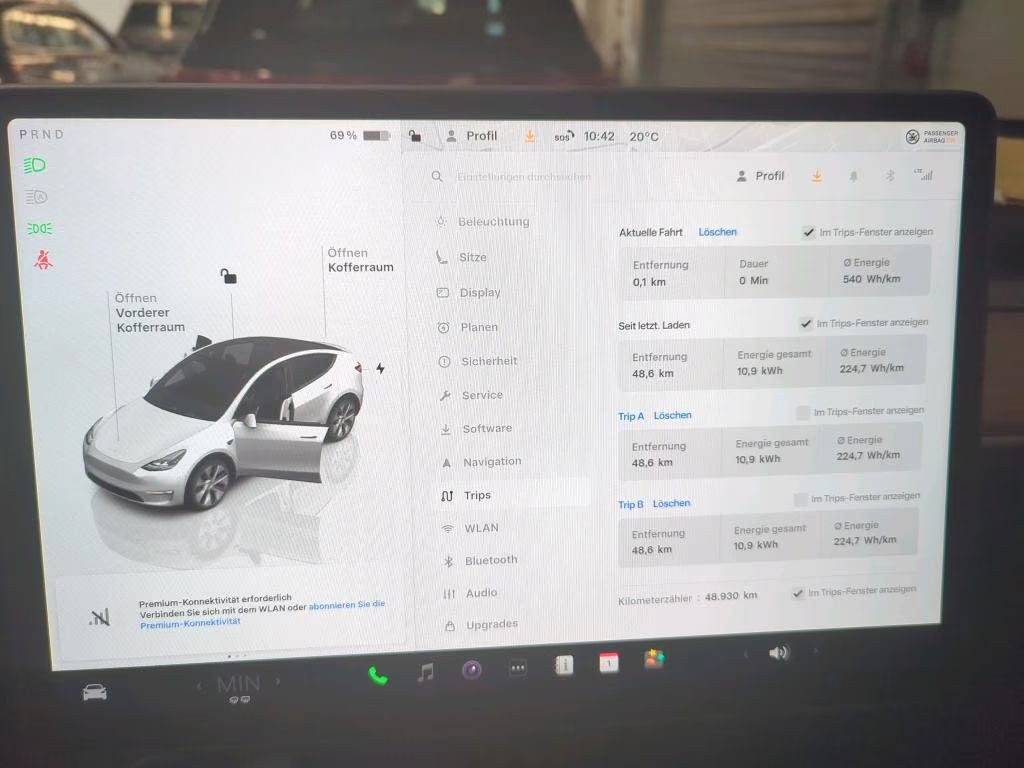Open the manual info app icon
The height and width of the screenshot is (768, 1024).
[x=564, y=665]
